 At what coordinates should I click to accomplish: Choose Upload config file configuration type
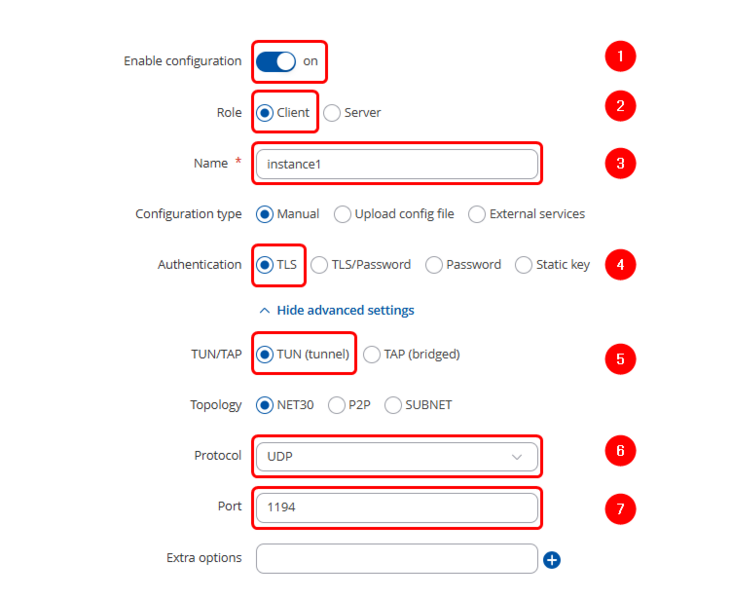pyautogui.click(x=343, y=214)
